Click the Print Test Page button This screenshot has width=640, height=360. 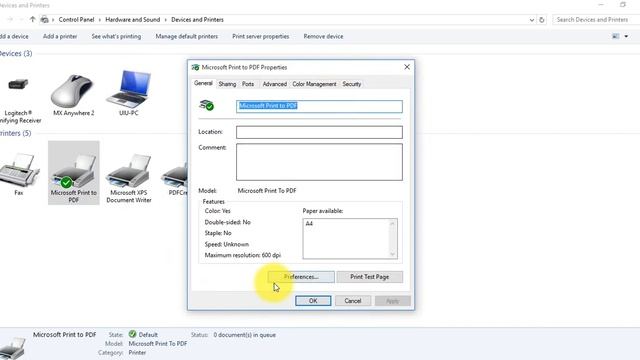point(369,277)
